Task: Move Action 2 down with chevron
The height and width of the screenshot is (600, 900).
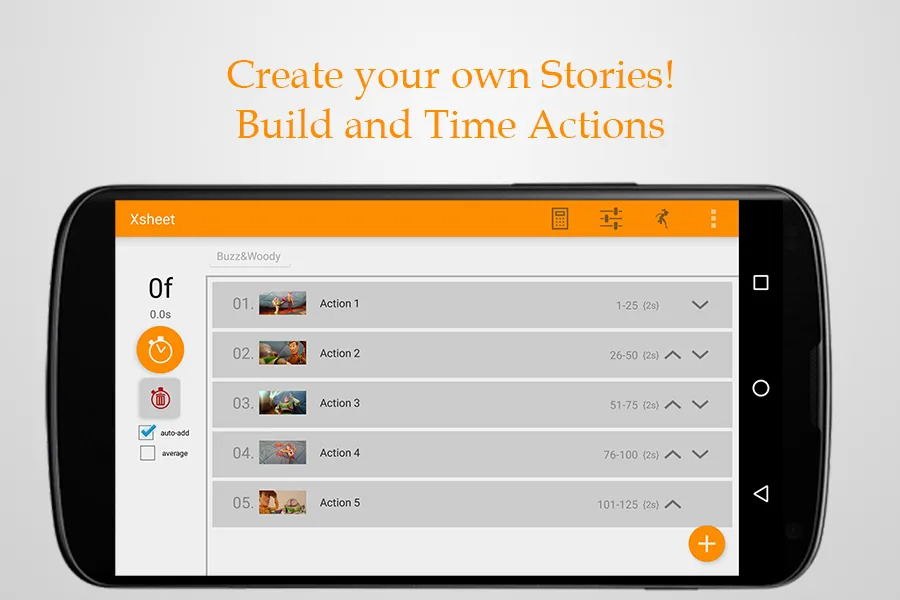Action: click(x=700, y=355)
